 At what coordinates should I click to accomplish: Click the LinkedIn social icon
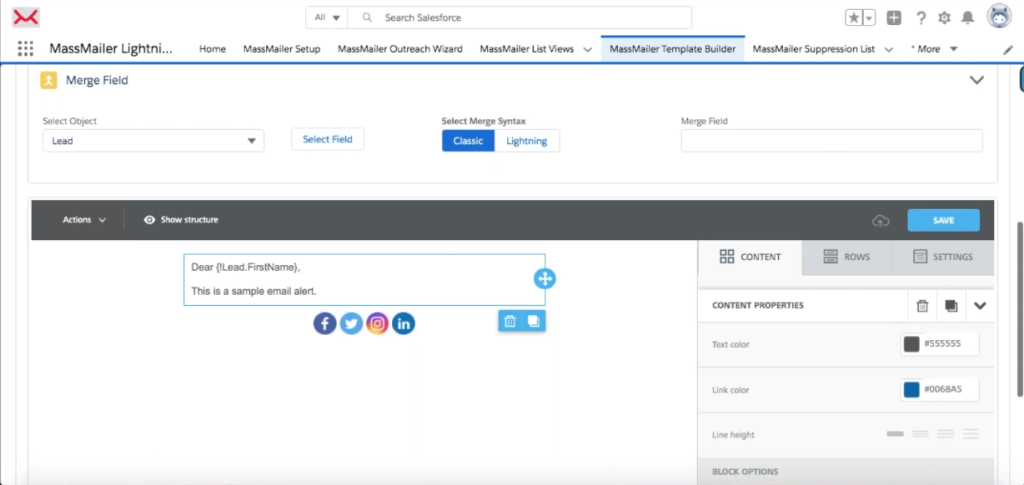click(x=403, y=323)
